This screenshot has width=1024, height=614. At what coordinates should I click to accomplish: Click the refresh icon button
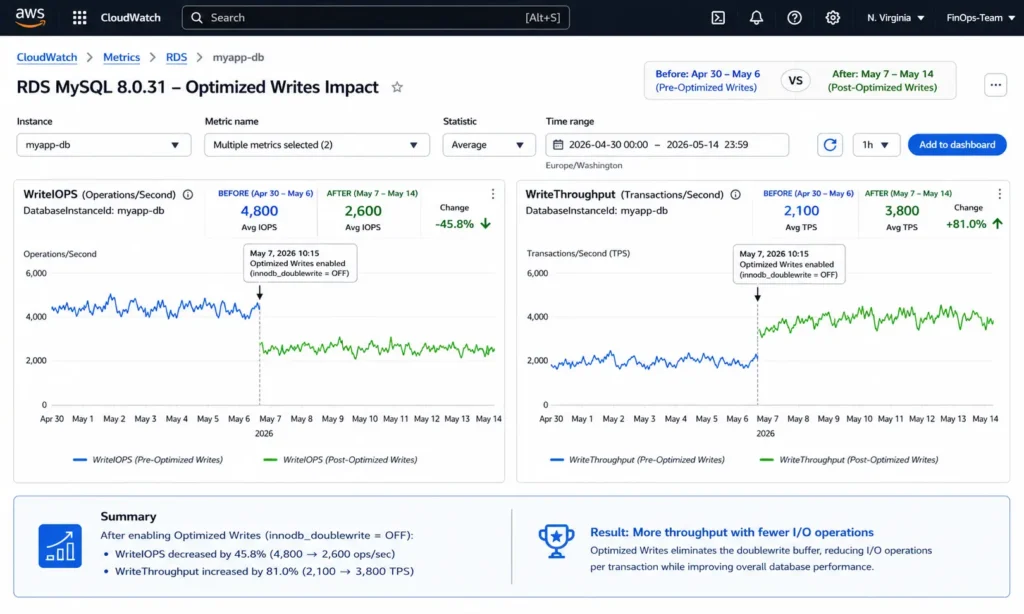[829, 144]
